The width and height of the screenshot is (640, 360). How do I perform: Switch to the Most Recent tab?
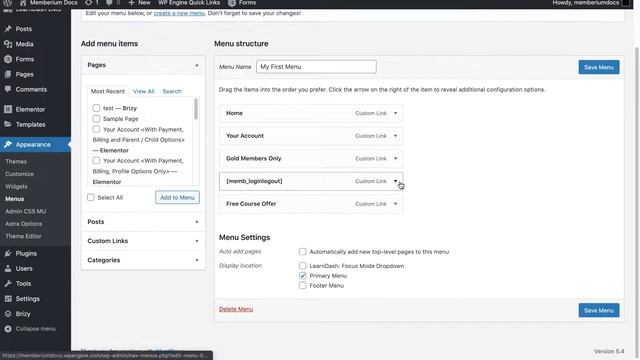[x=108, y=91]
